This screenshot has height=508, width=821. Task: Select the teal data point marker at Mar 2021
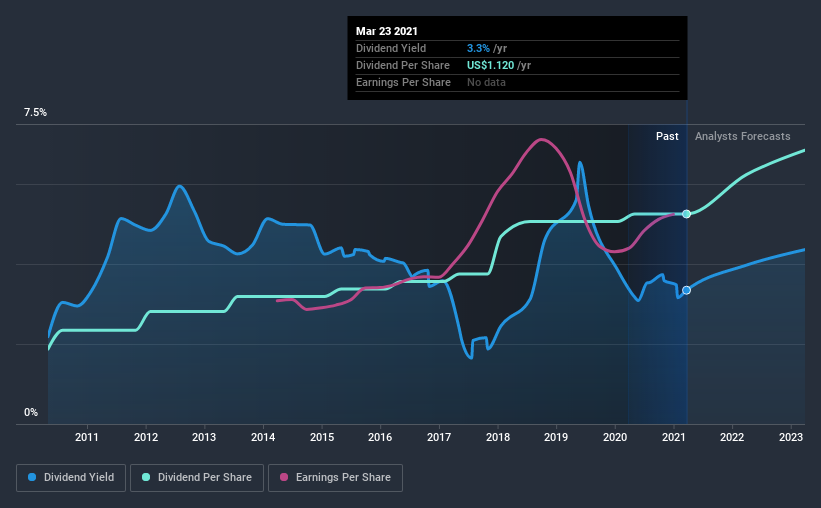686,214
